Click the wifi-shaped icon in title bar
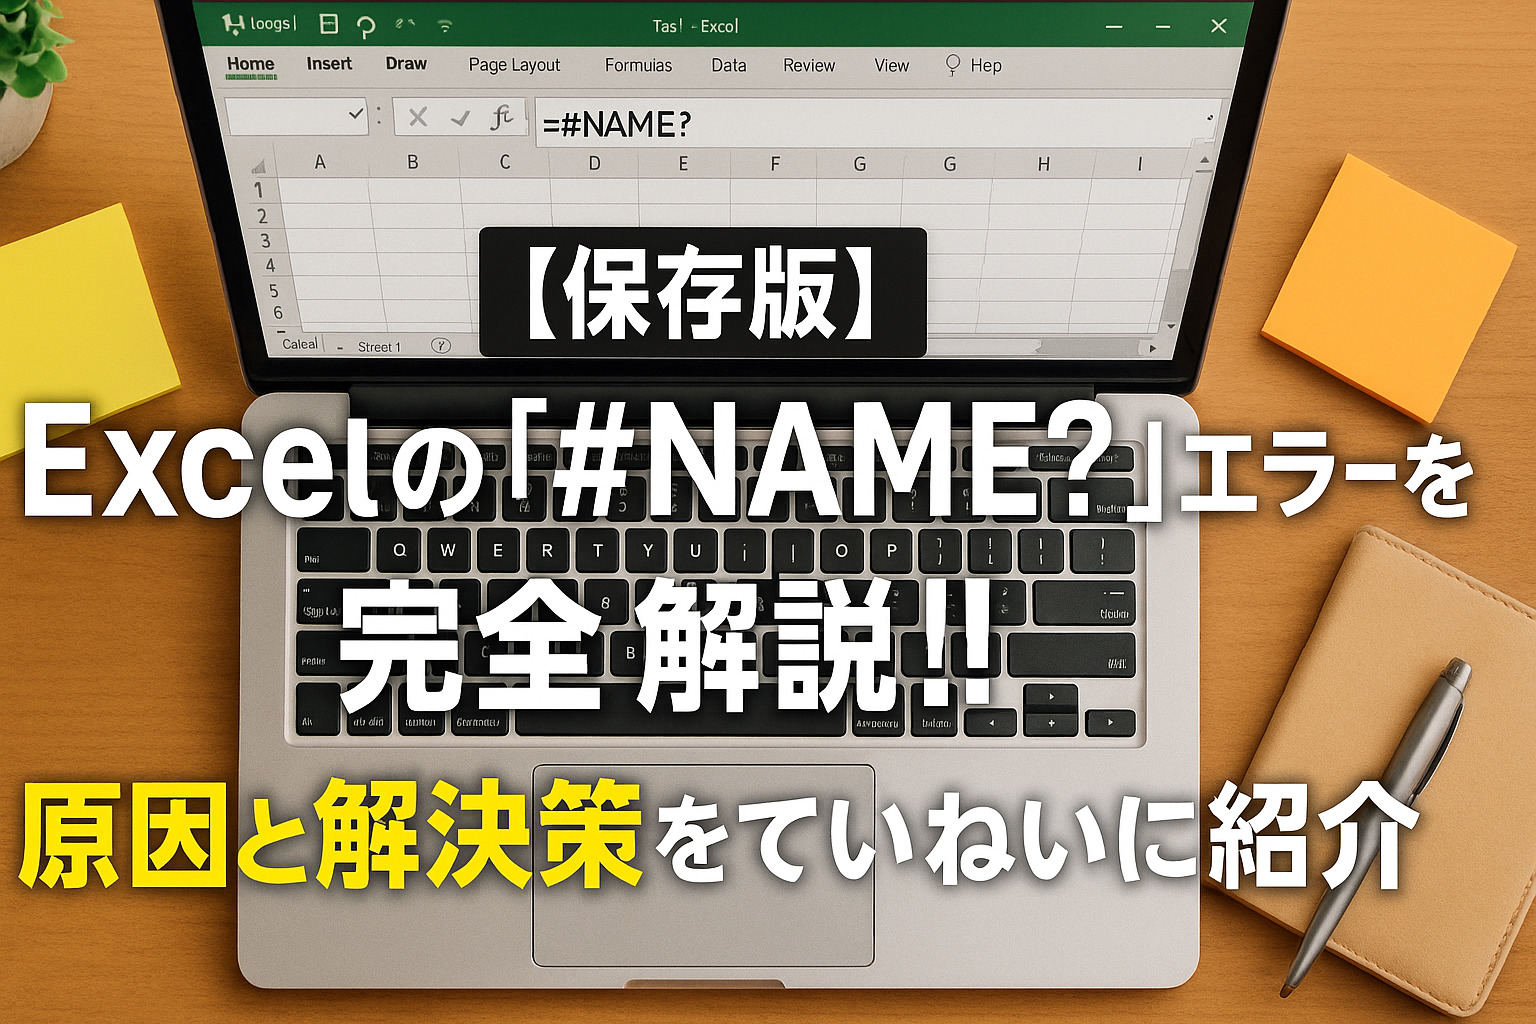This screenshot has height=1024, width=1536. pyautogui.click(x=445, y=26)
